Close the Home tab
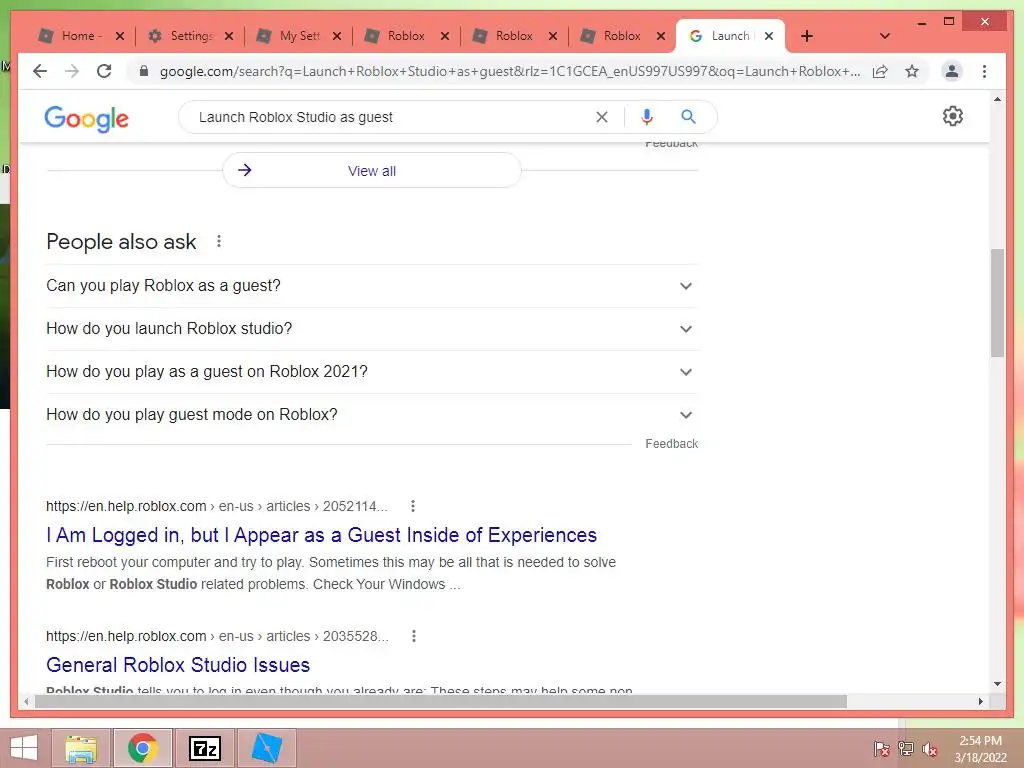This screenshot has width=1024, height=768. pyautogui.click(x=120, y=36)
